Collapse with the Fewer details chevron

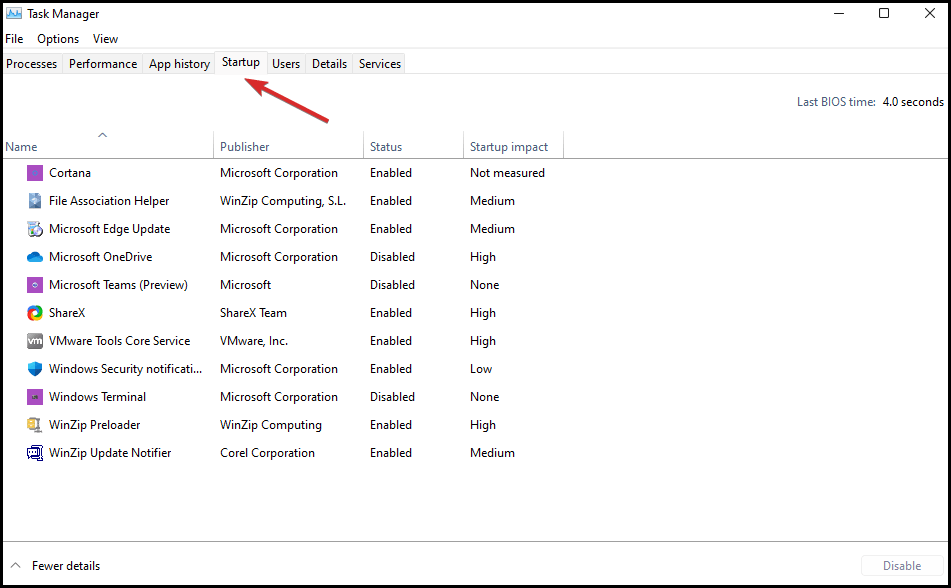16,566
